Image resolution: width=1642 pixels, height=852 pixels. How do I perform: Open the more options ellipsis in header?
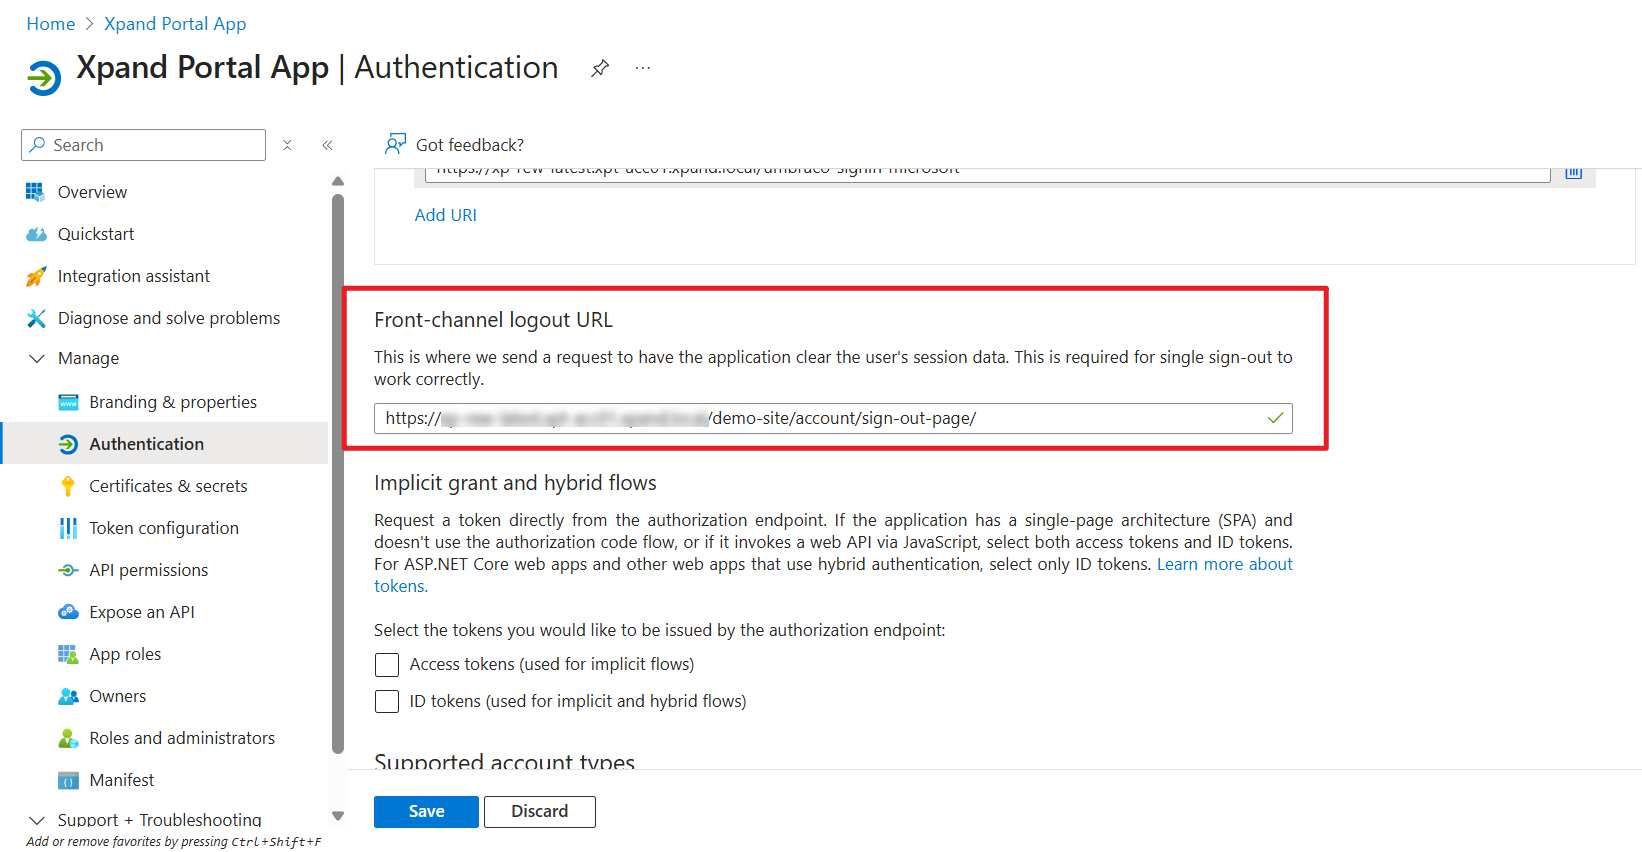point(643,68)
